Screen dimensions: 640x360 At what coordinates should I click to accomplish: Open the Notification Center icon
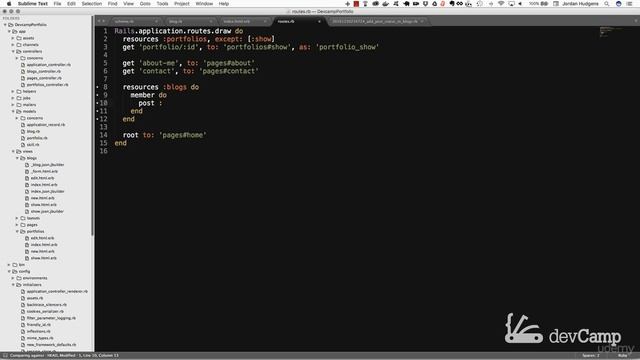(629, 4)
